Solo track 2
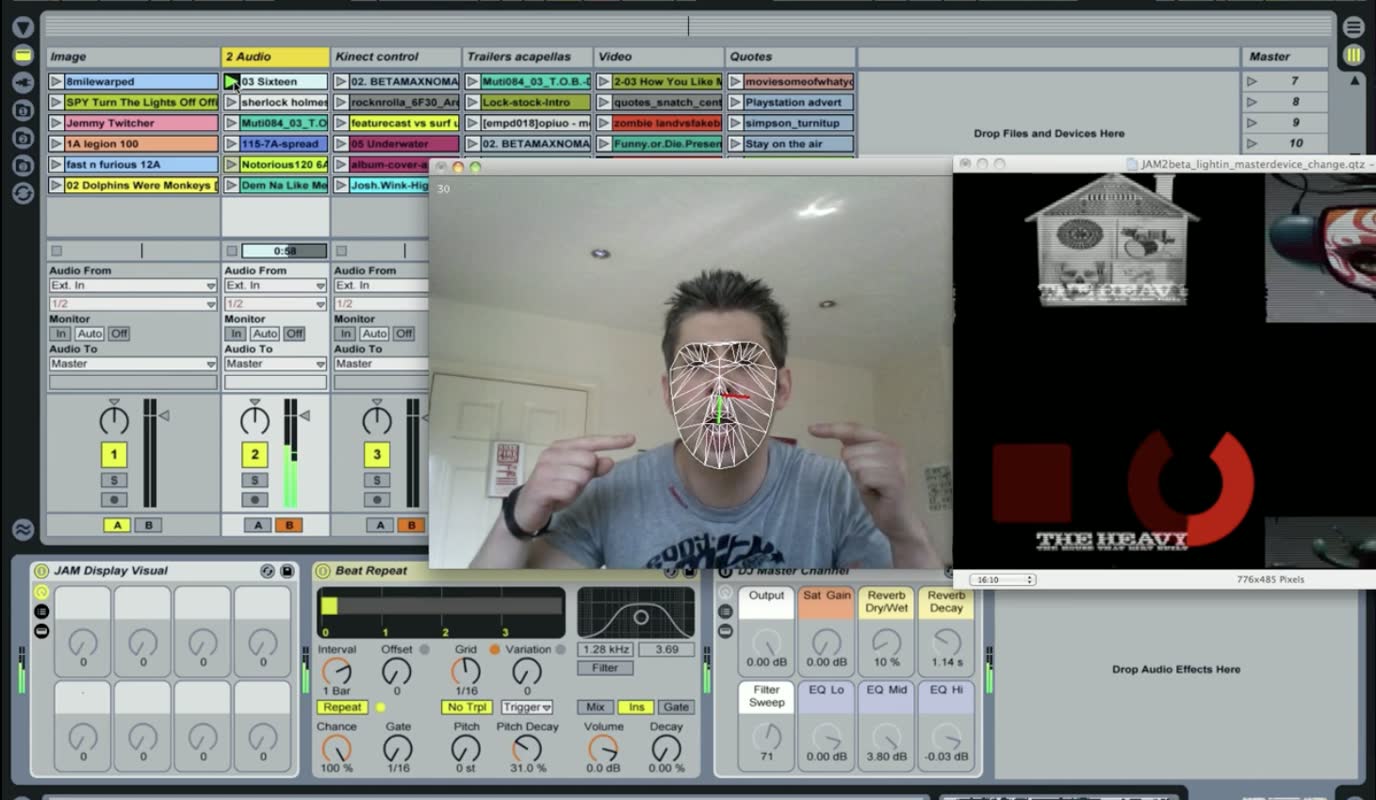 (254, 481)
